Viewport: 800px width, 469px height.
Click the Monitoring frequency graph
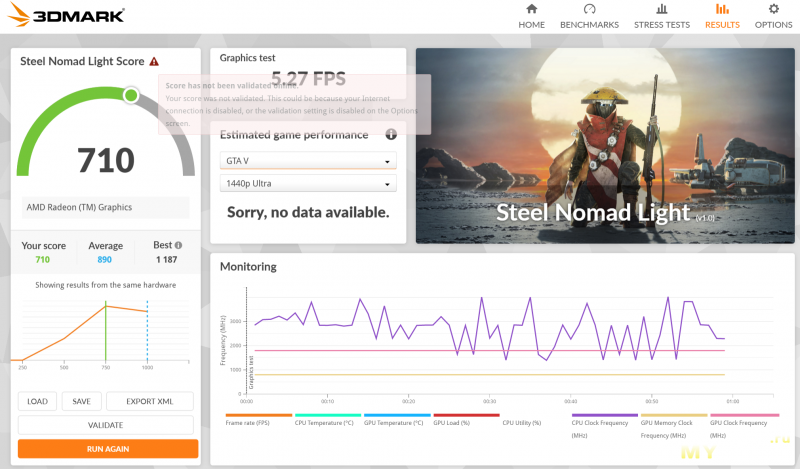[x=497, y=344]
